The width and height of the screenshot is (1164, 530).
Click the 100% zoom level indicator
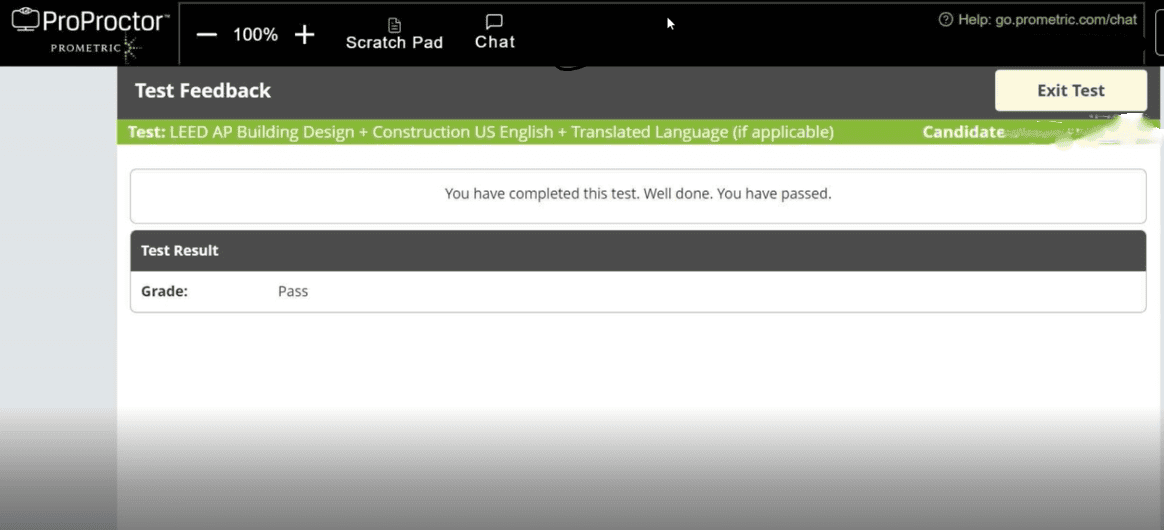pos(255,35)
